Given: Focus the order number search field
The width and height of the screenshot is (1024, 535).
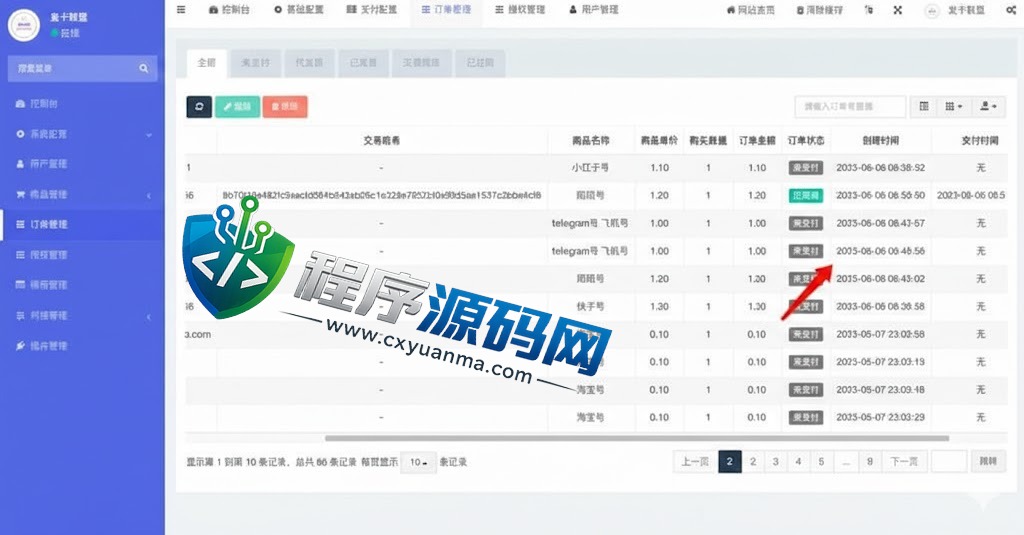Looking at the screenshot, I should click(x=850, y=106).
